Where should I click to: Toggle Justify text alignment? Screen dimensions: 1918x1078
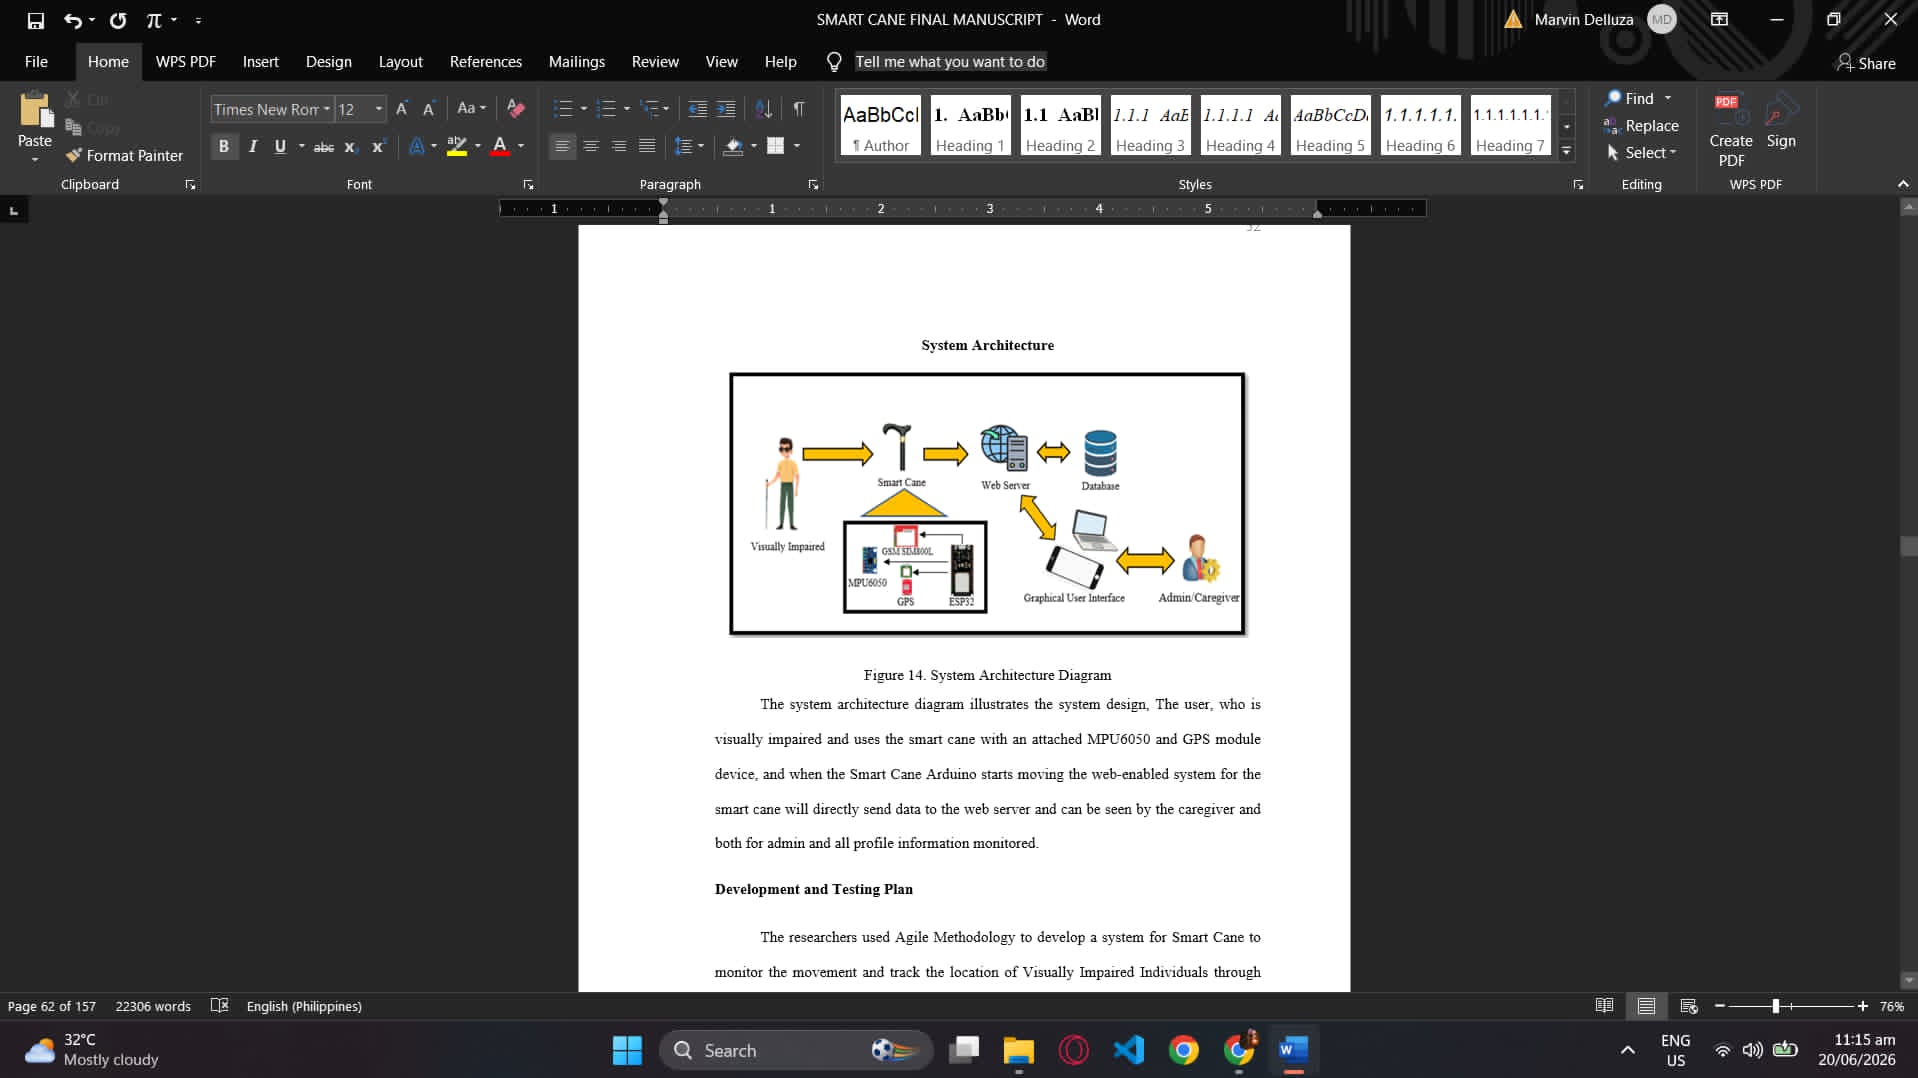pyautogui.click(x=647, y=147)
